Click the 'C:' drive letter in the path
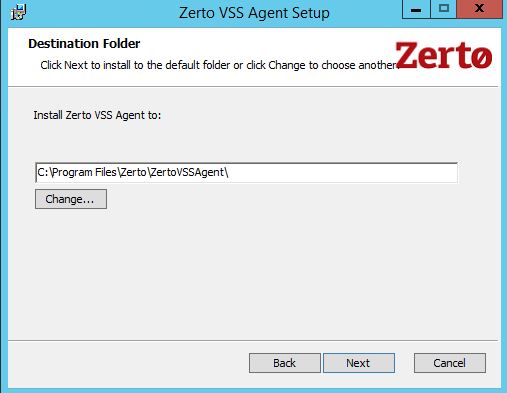 coord(43,172)
